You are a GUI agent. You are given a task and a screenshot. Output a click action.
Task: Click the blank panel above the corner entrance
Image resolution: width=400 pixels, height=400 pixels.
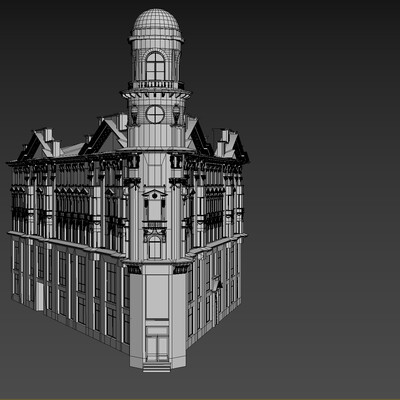click(x=157, y=296)
